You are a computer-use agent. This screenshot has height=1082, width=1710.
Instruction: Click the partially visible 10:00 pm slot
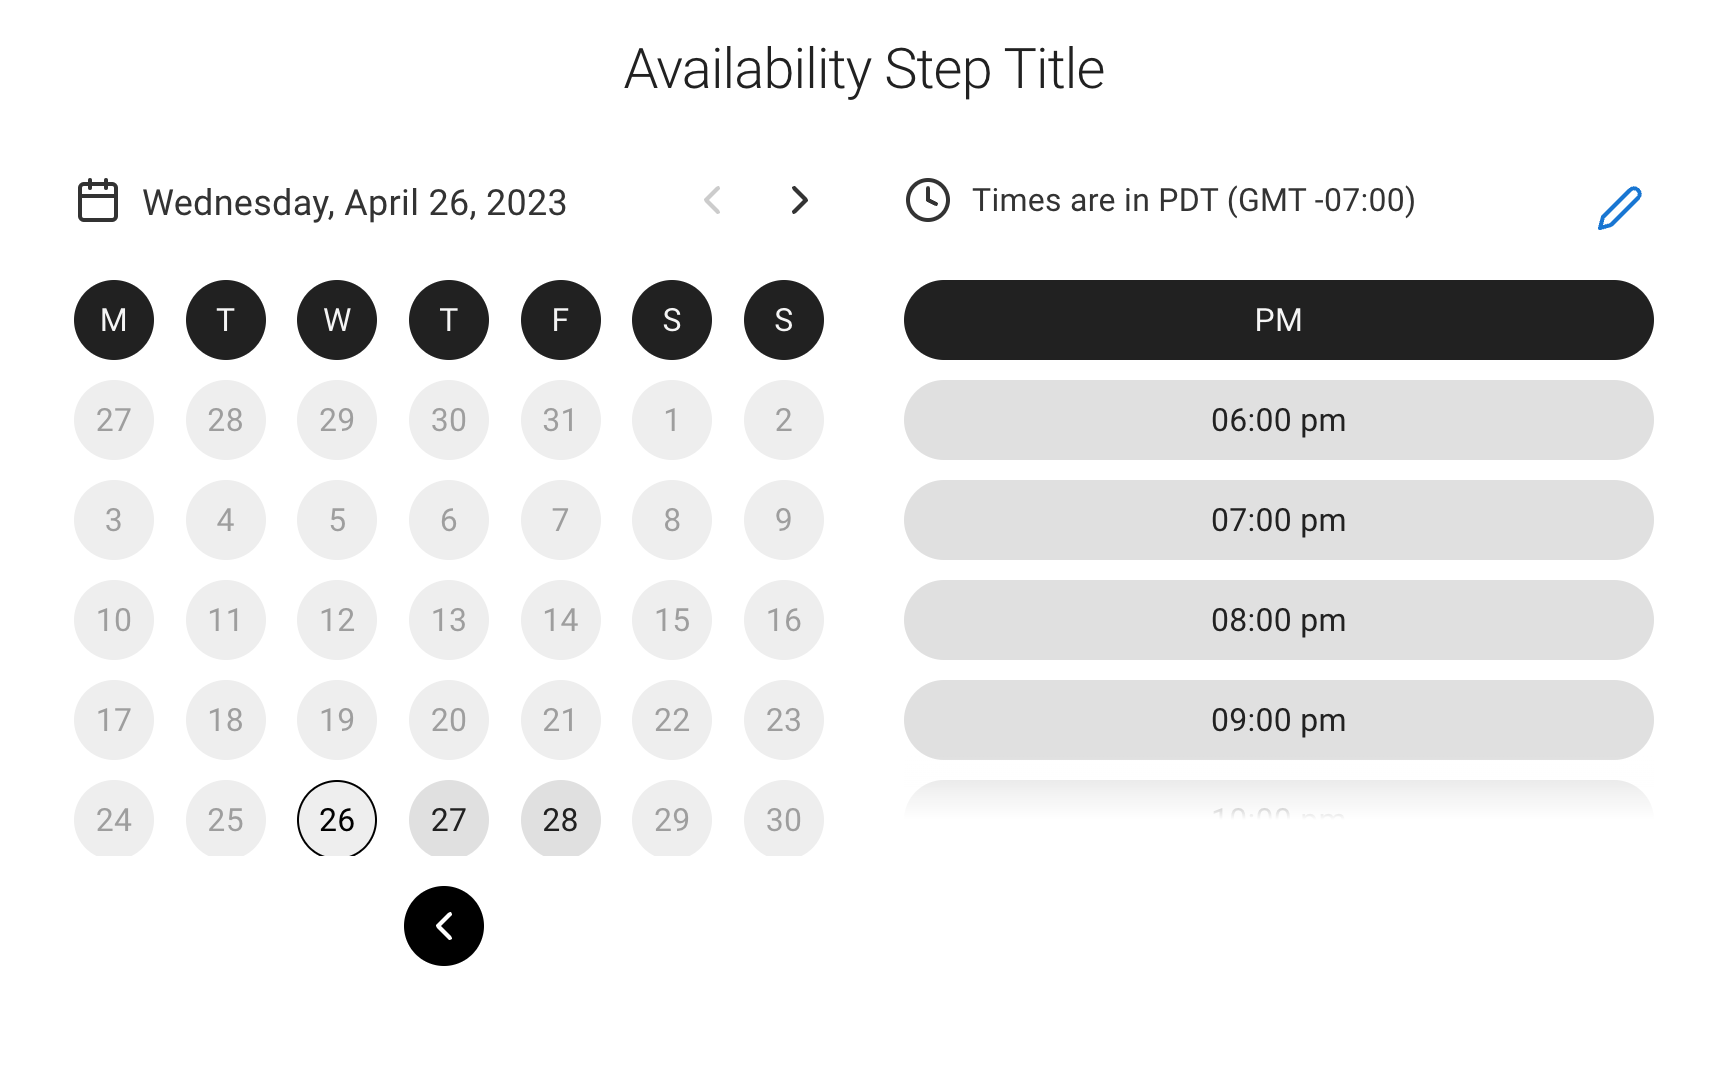(1278, 806)
